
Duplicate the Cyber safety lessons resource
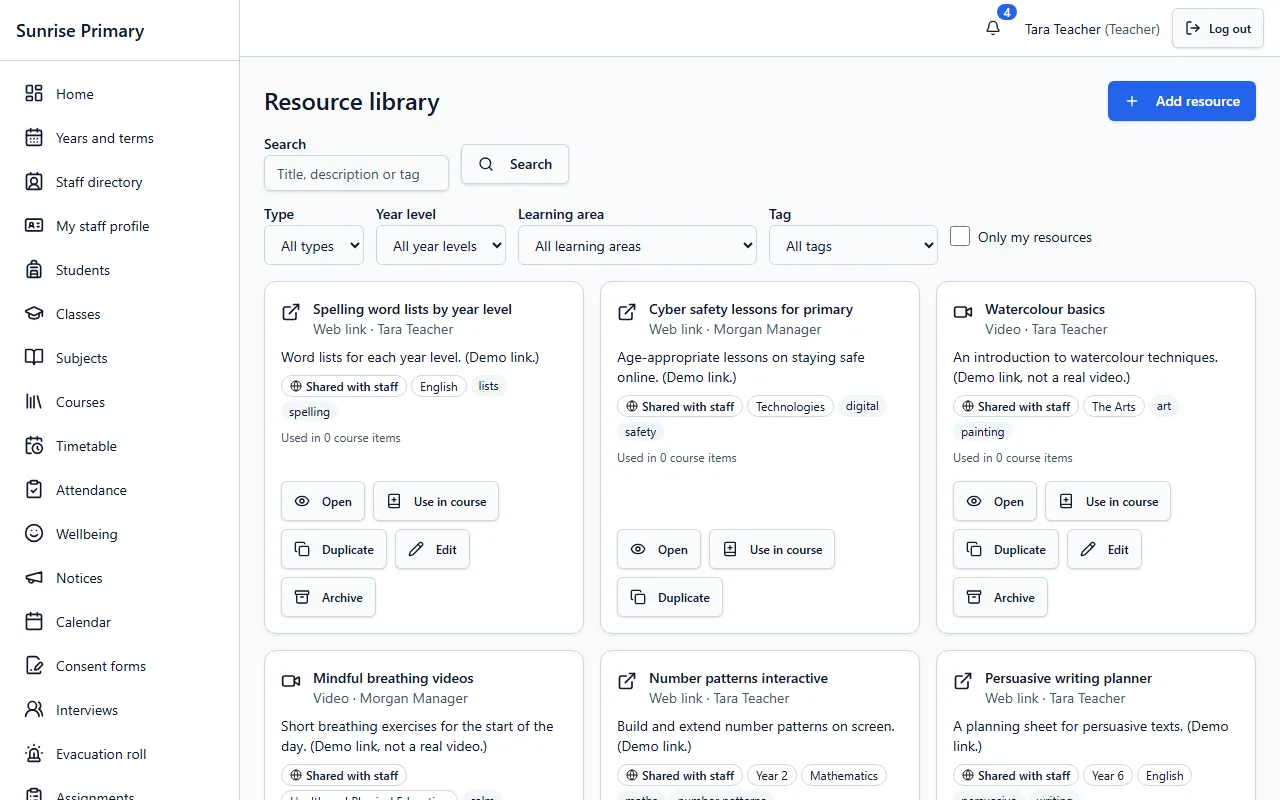[x=670, y=597]
